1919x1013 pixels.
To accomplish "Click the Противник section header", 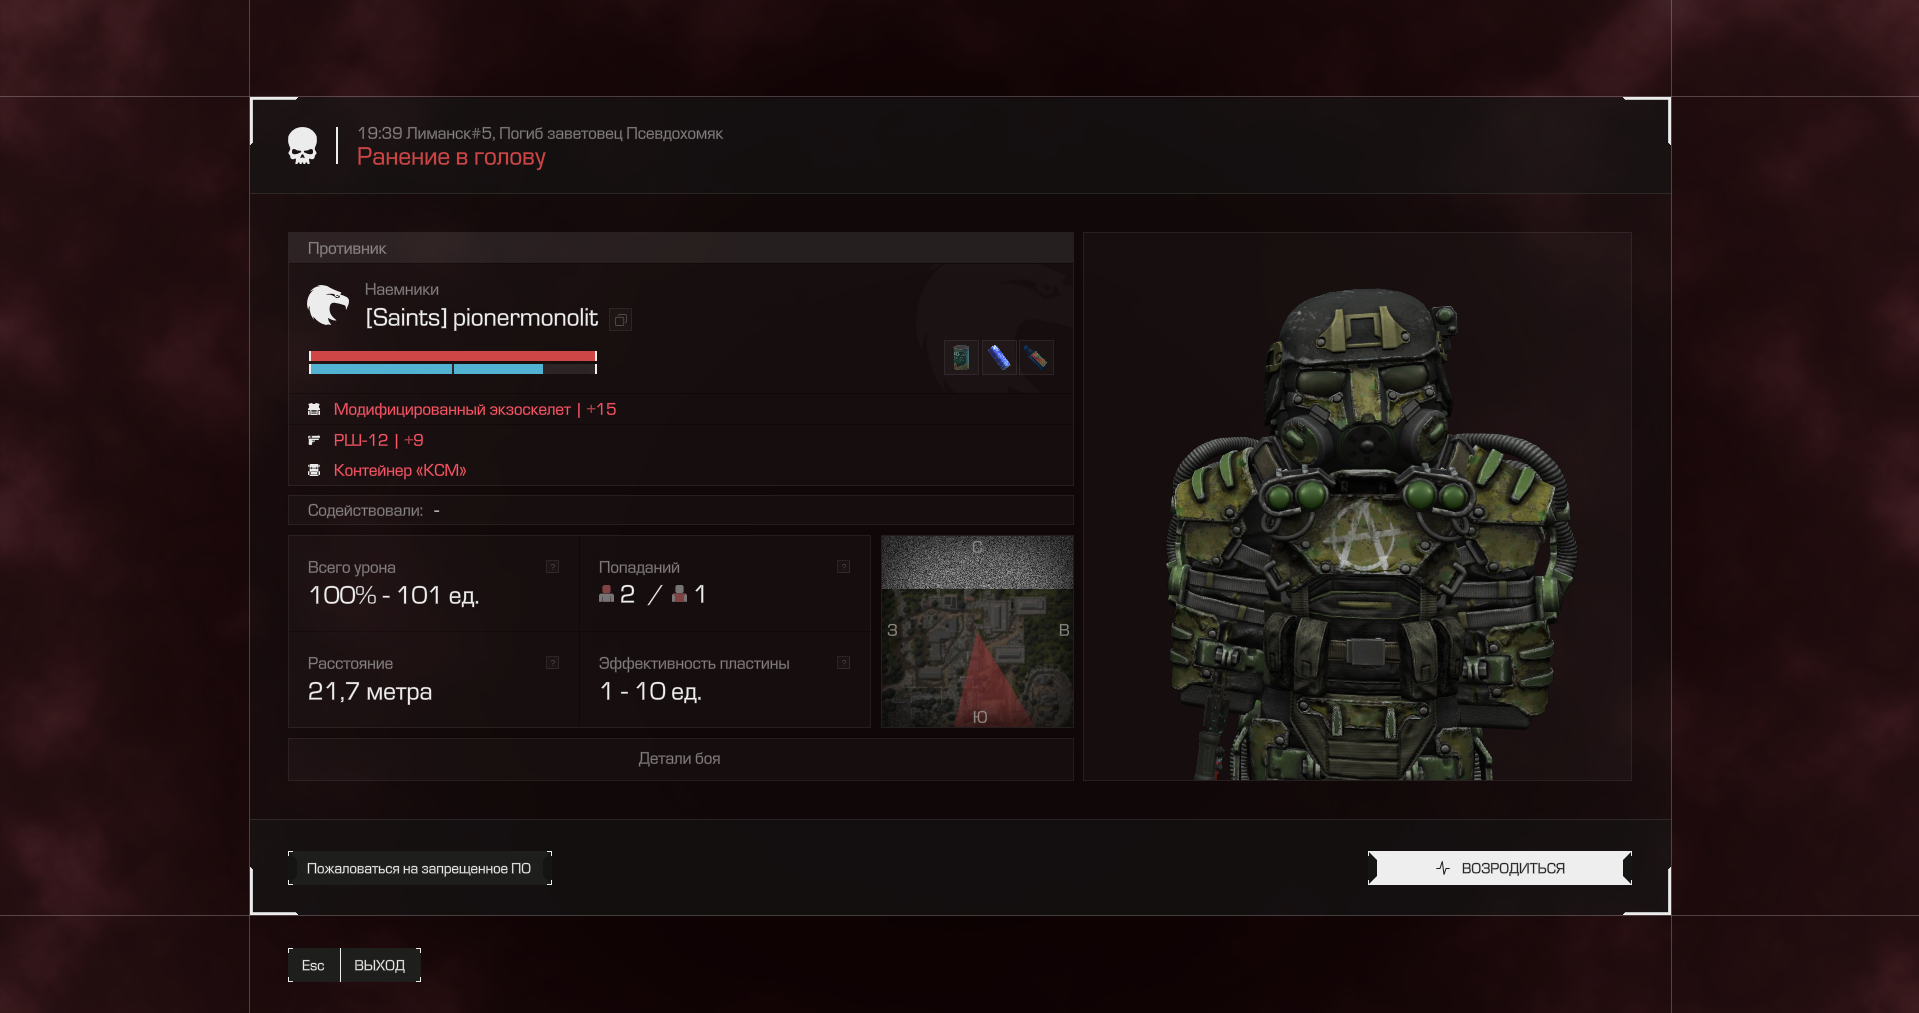I will click(680, 248).
